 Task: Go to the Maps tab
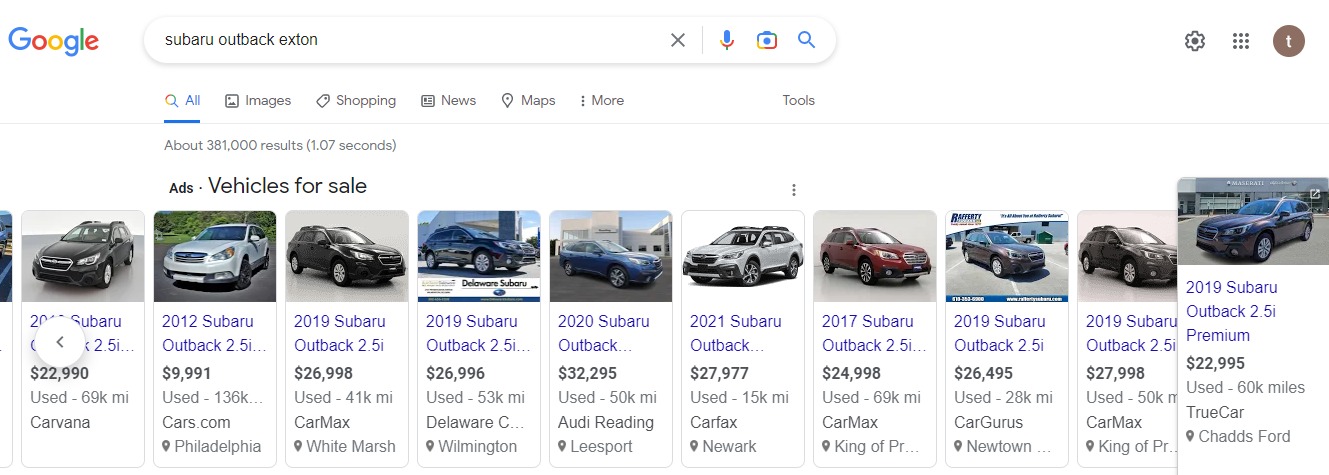click(528, 101)
